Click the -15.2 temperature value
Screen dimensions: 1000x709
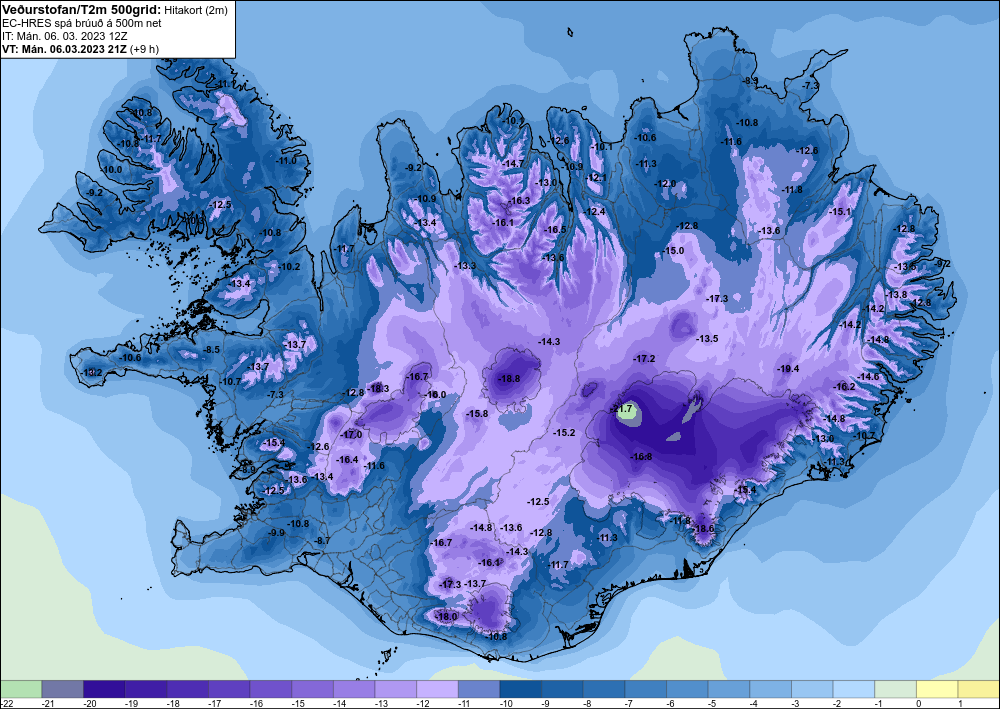tap(564, 432)
